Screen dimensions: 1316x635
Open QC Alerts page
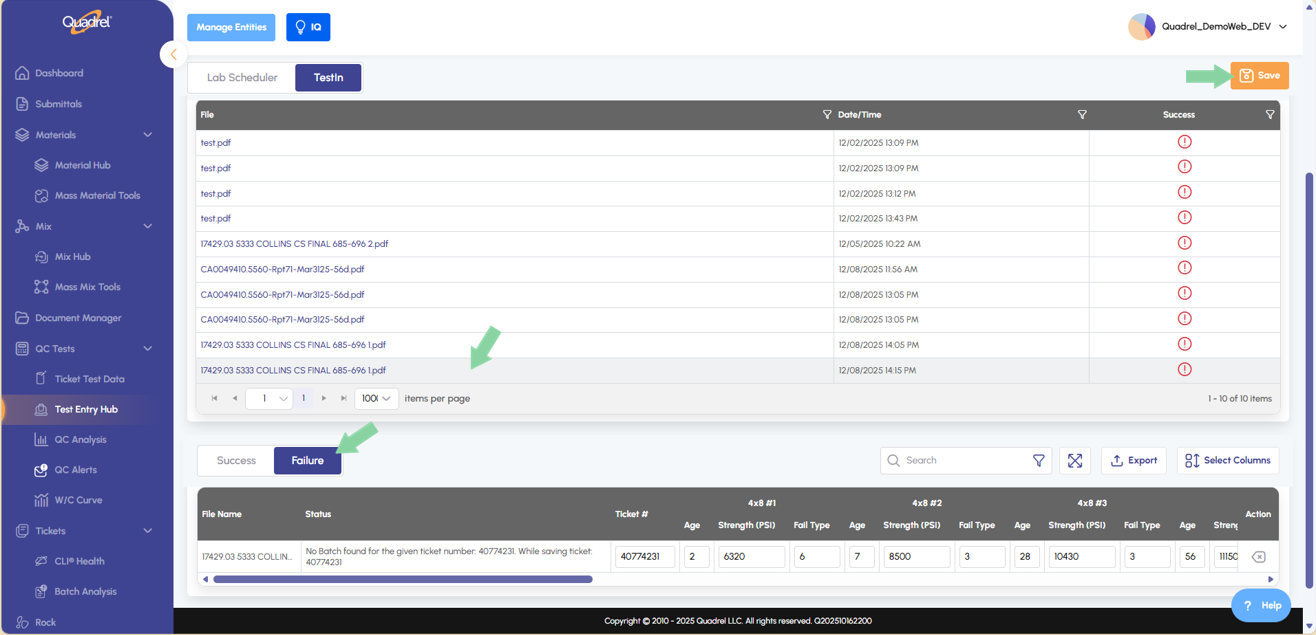click(x=76, y=470)
